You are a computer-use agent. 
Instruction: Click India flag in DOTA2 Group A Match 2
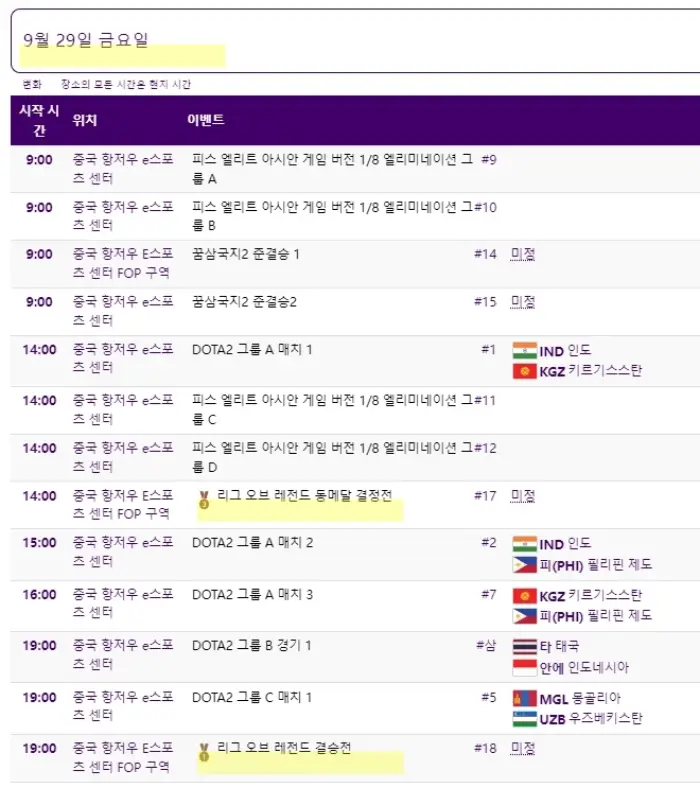(x=524, y=544)
